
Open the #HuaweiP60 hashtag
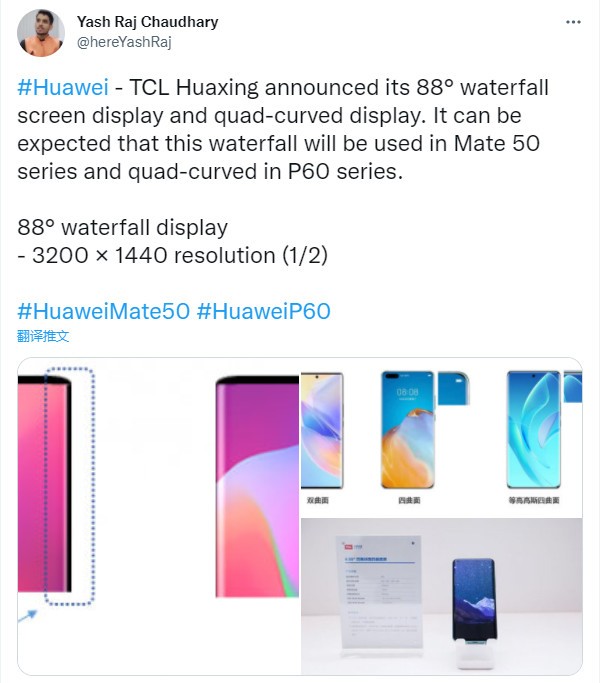[x=264, y=311]
